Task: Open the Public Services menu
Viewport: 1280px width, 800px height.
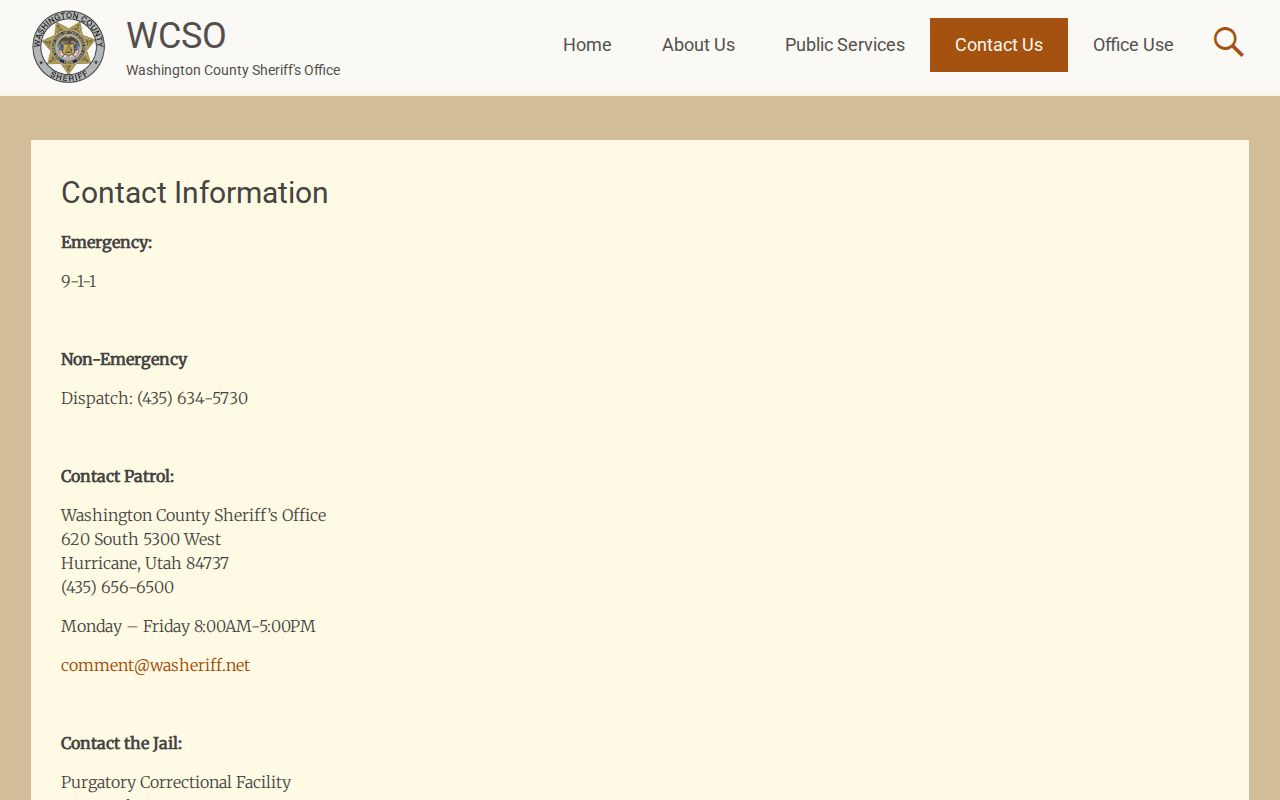Action: 845,45
